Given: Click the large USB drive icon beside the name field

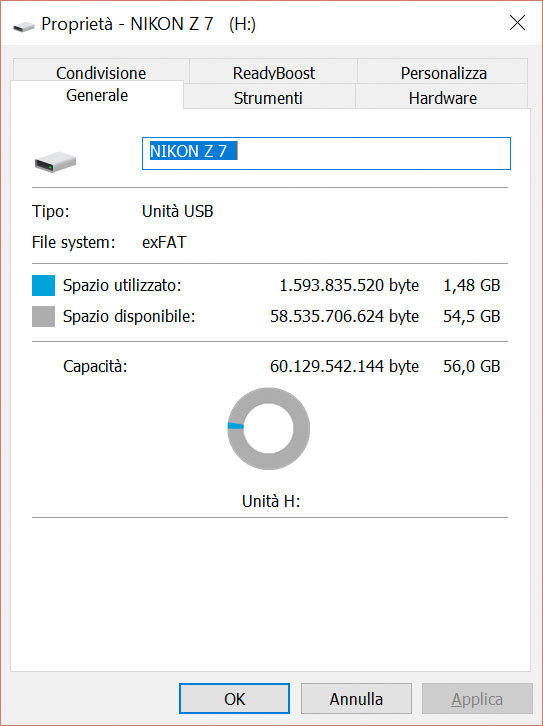Looking at the screenshot, I should pyautogui.click(x=55, y=161).
